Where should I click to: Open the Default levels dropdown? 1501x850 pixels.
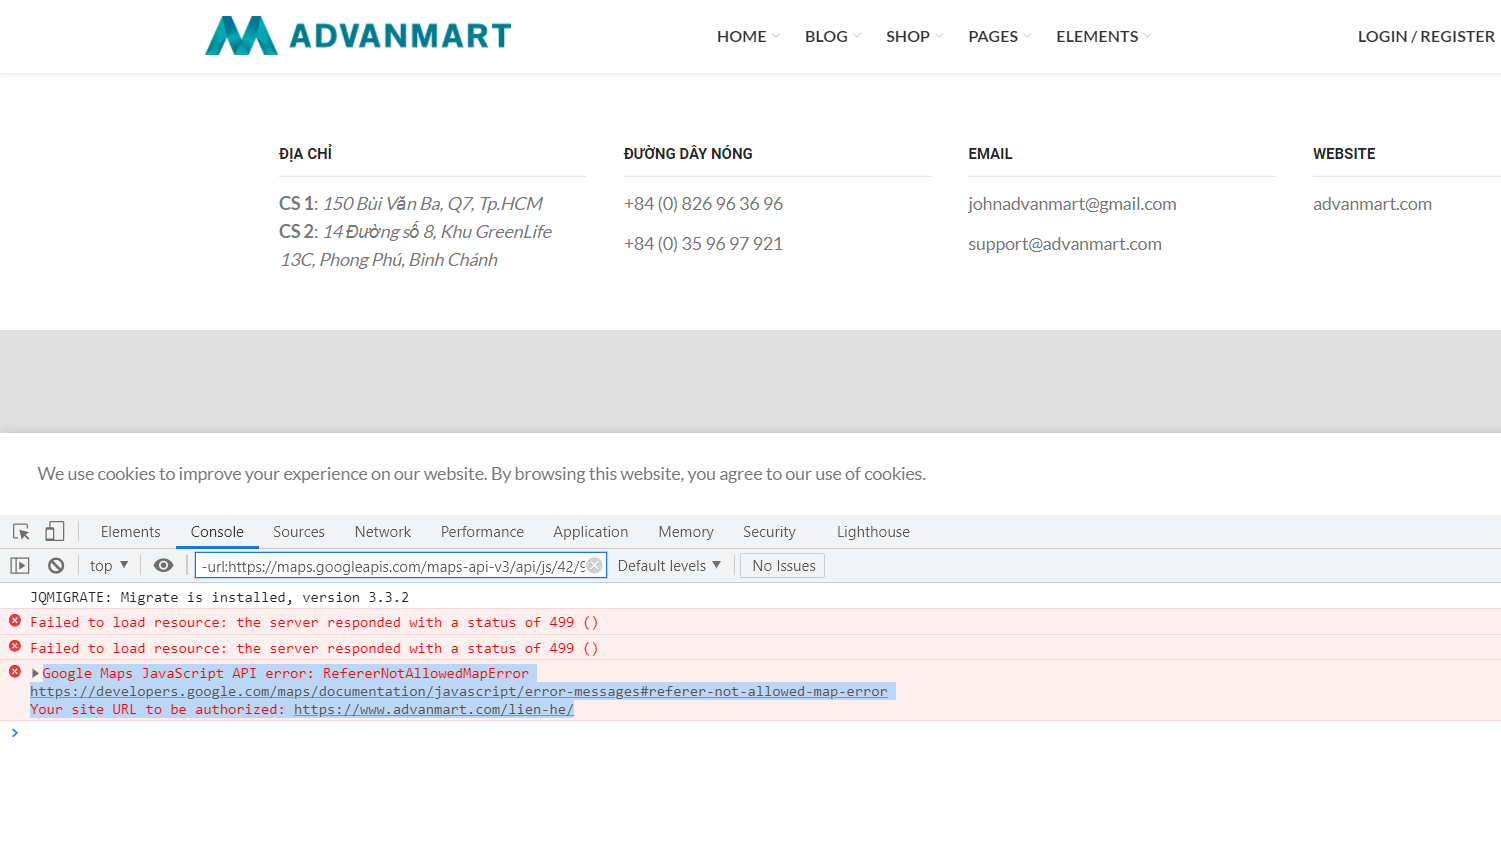tap(669, 566)
